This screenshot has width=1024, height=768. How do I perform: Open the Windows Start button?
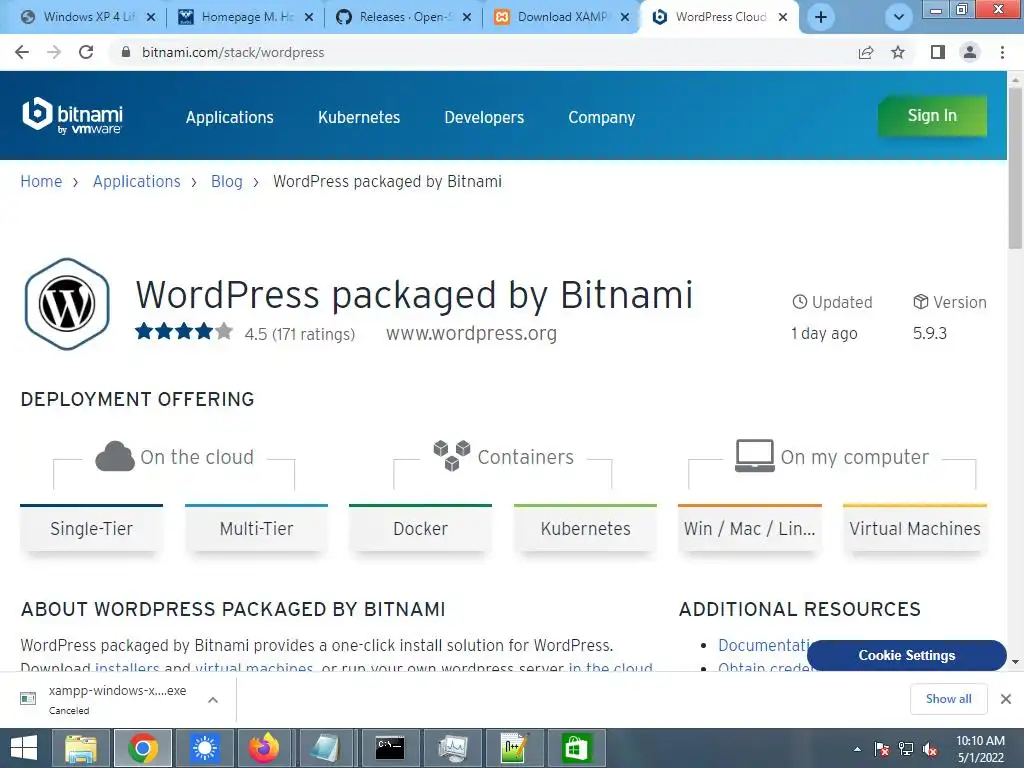click(x=24, y=748)
